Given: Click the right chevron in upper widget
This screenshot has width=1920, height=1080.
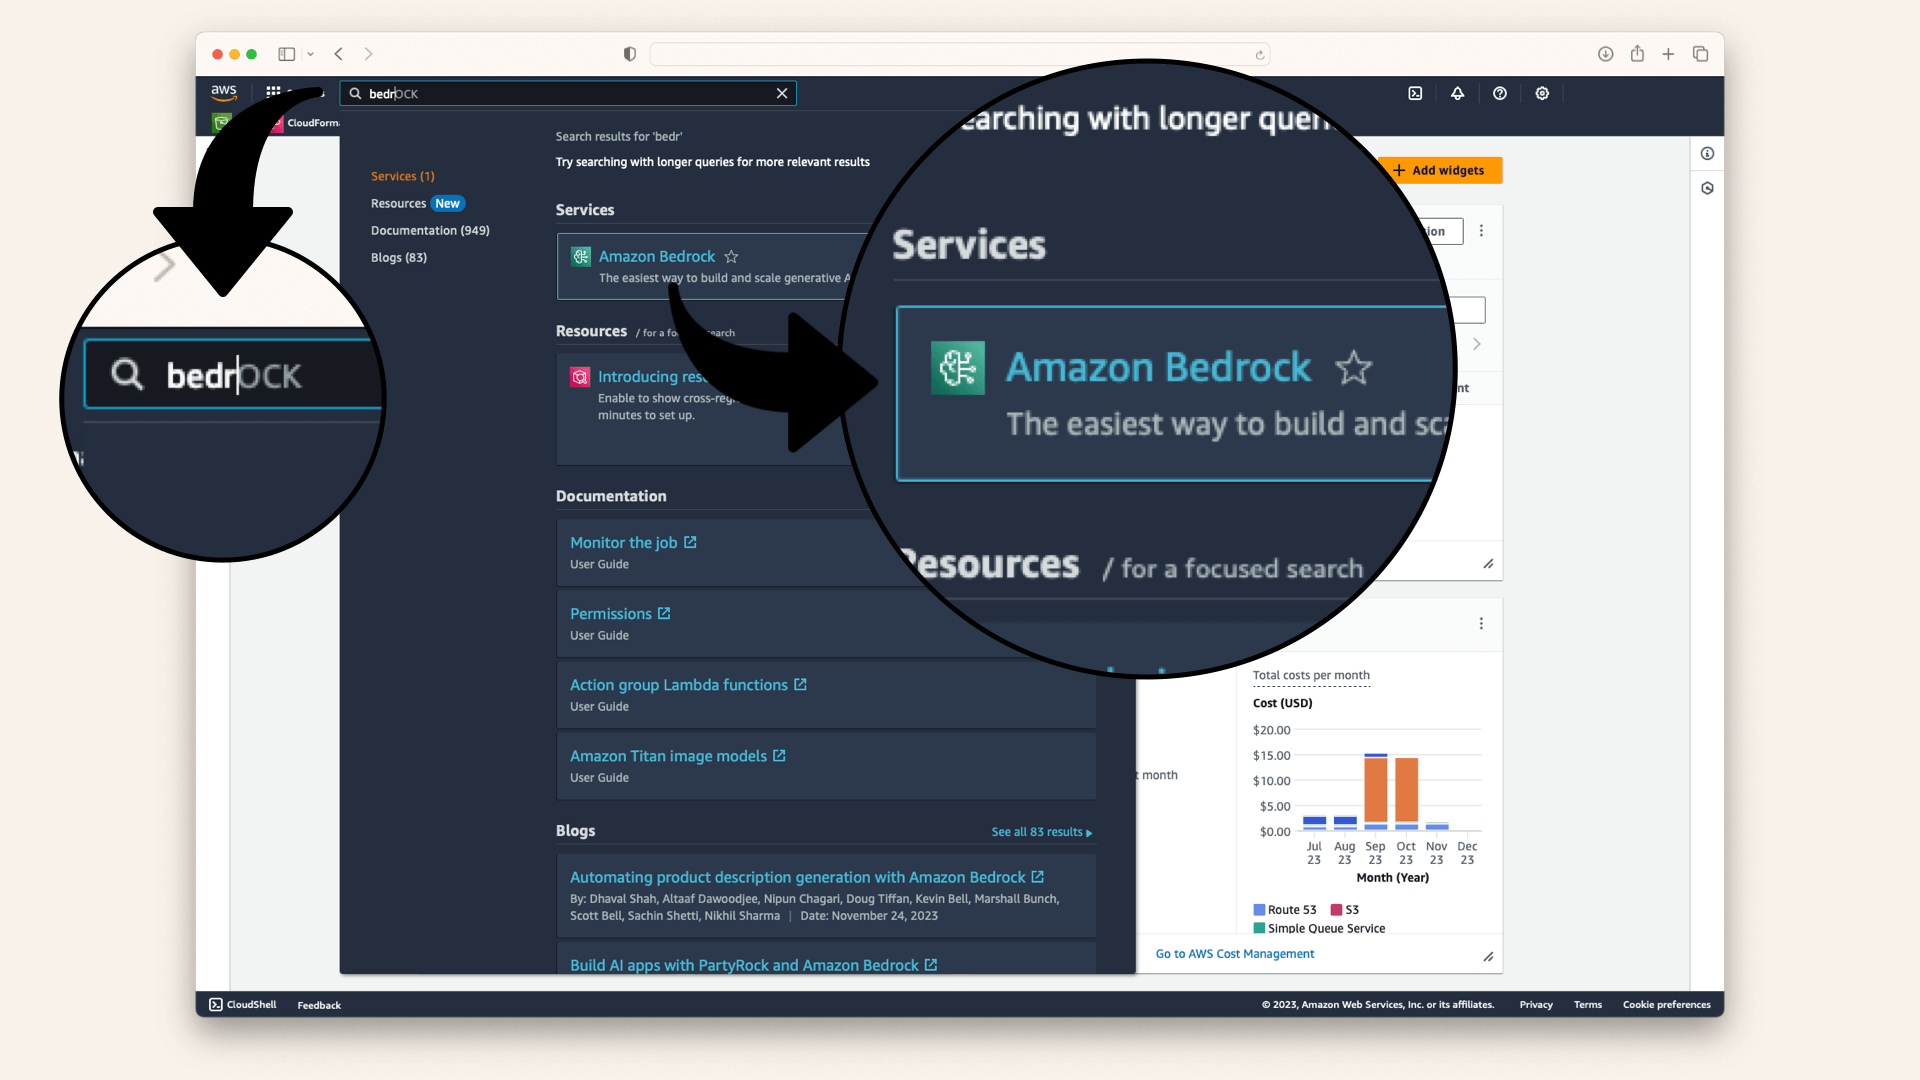Looking at the screenshot, I should [x=1476, y=344].
